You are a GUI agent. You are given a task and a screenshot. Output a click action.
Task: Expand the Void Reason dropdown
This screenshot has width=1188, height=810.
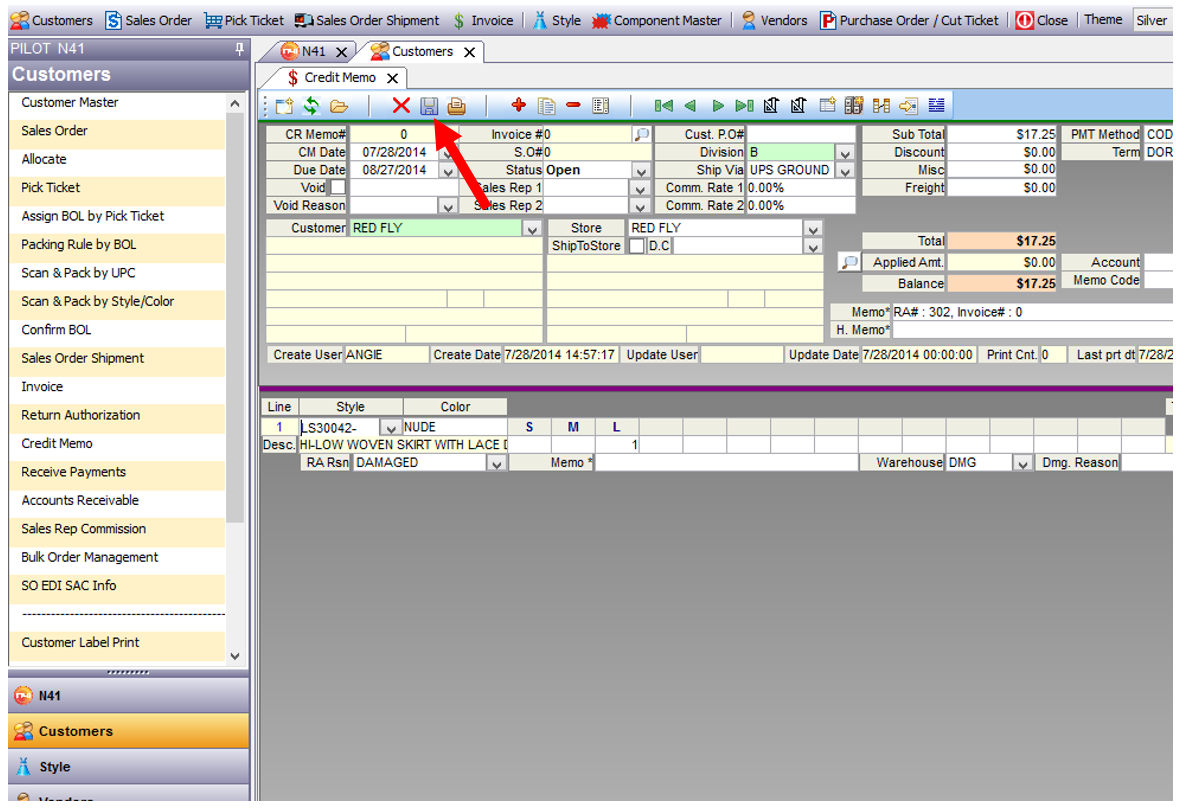click(448, 206)
